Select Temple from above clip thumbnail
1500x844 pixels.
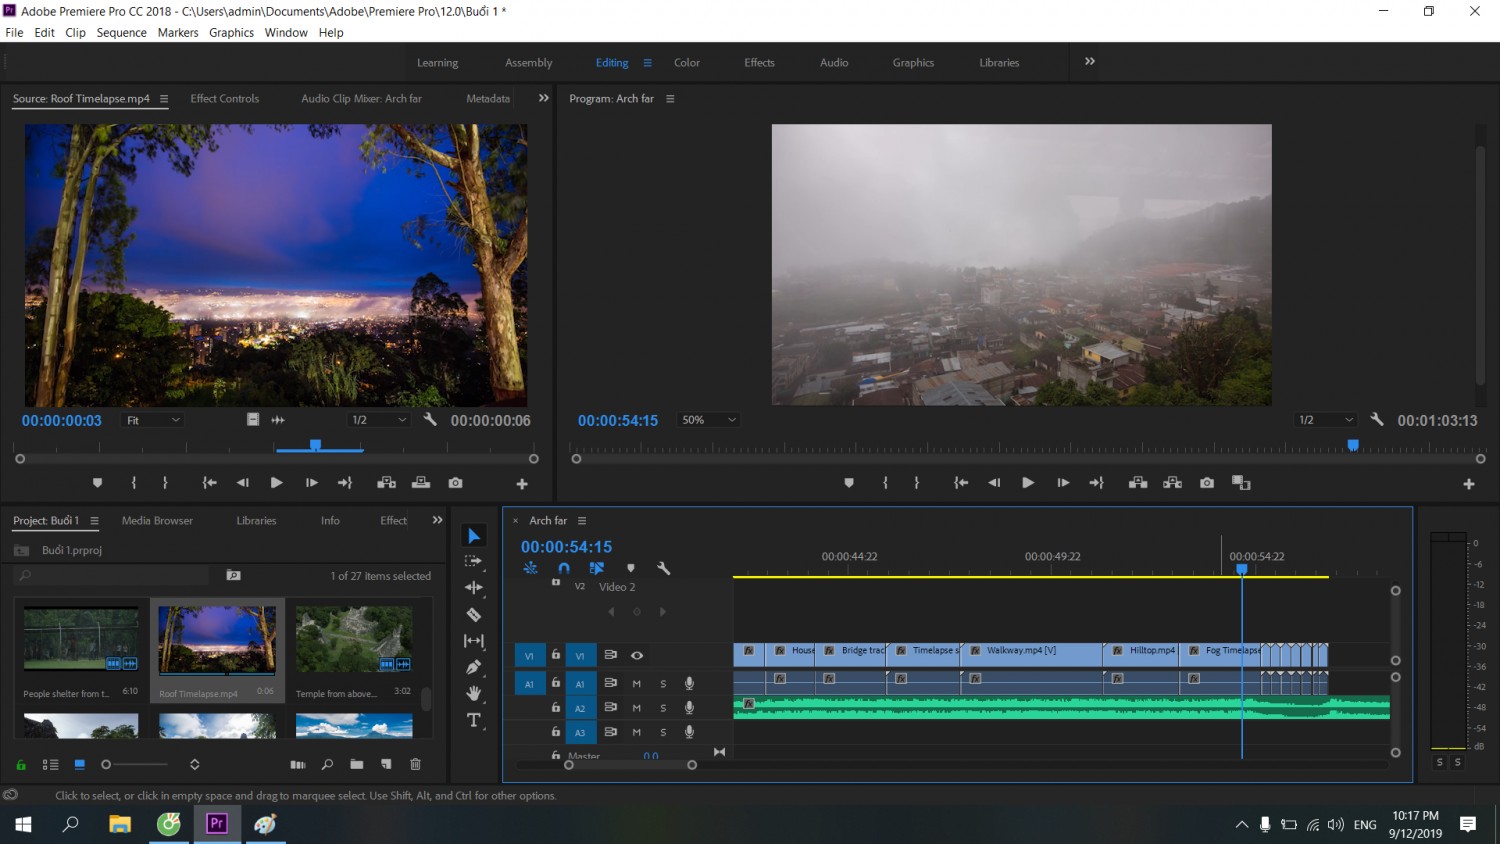point(354,639)
